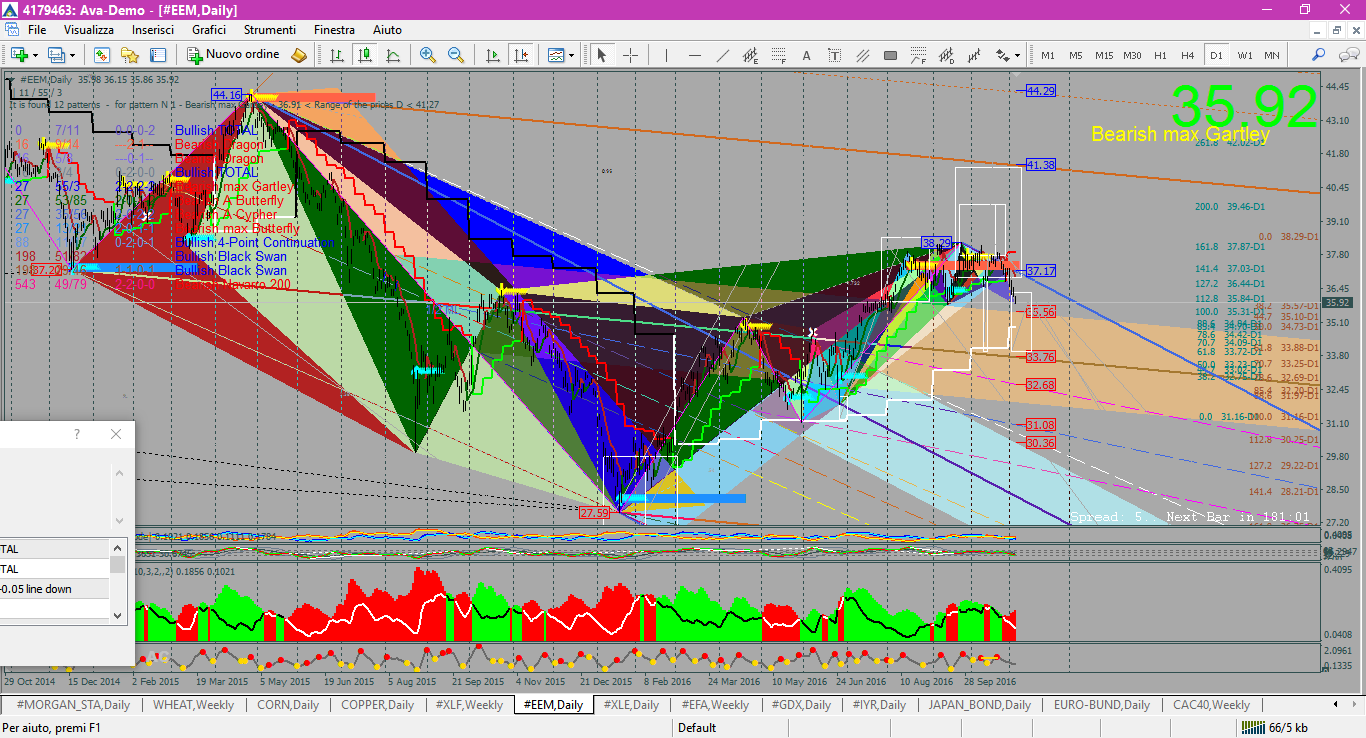Switch chart to candlesticks mode

click(365, 55)
